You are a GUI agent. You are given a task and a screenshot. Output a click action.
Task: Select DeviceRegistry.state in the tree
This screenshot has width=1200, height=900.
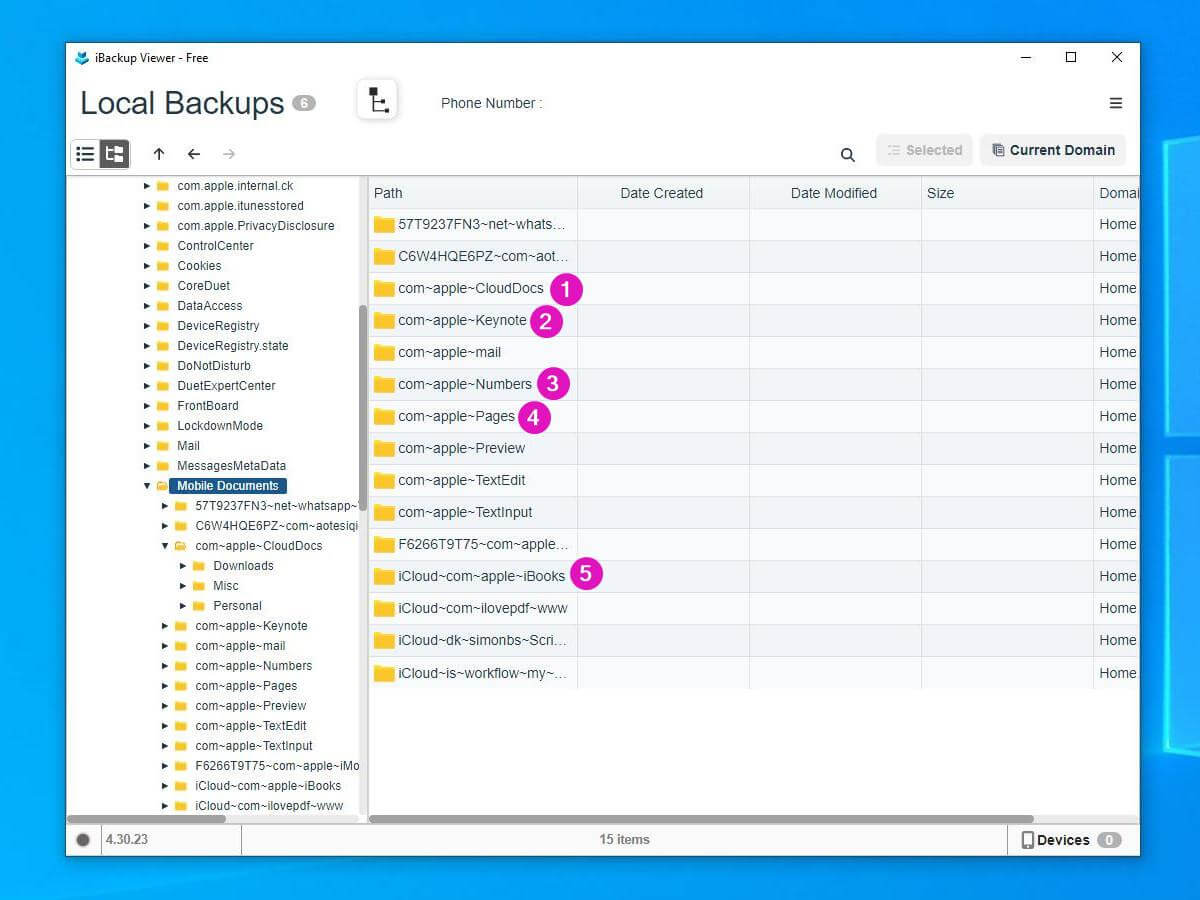[233, 346]
